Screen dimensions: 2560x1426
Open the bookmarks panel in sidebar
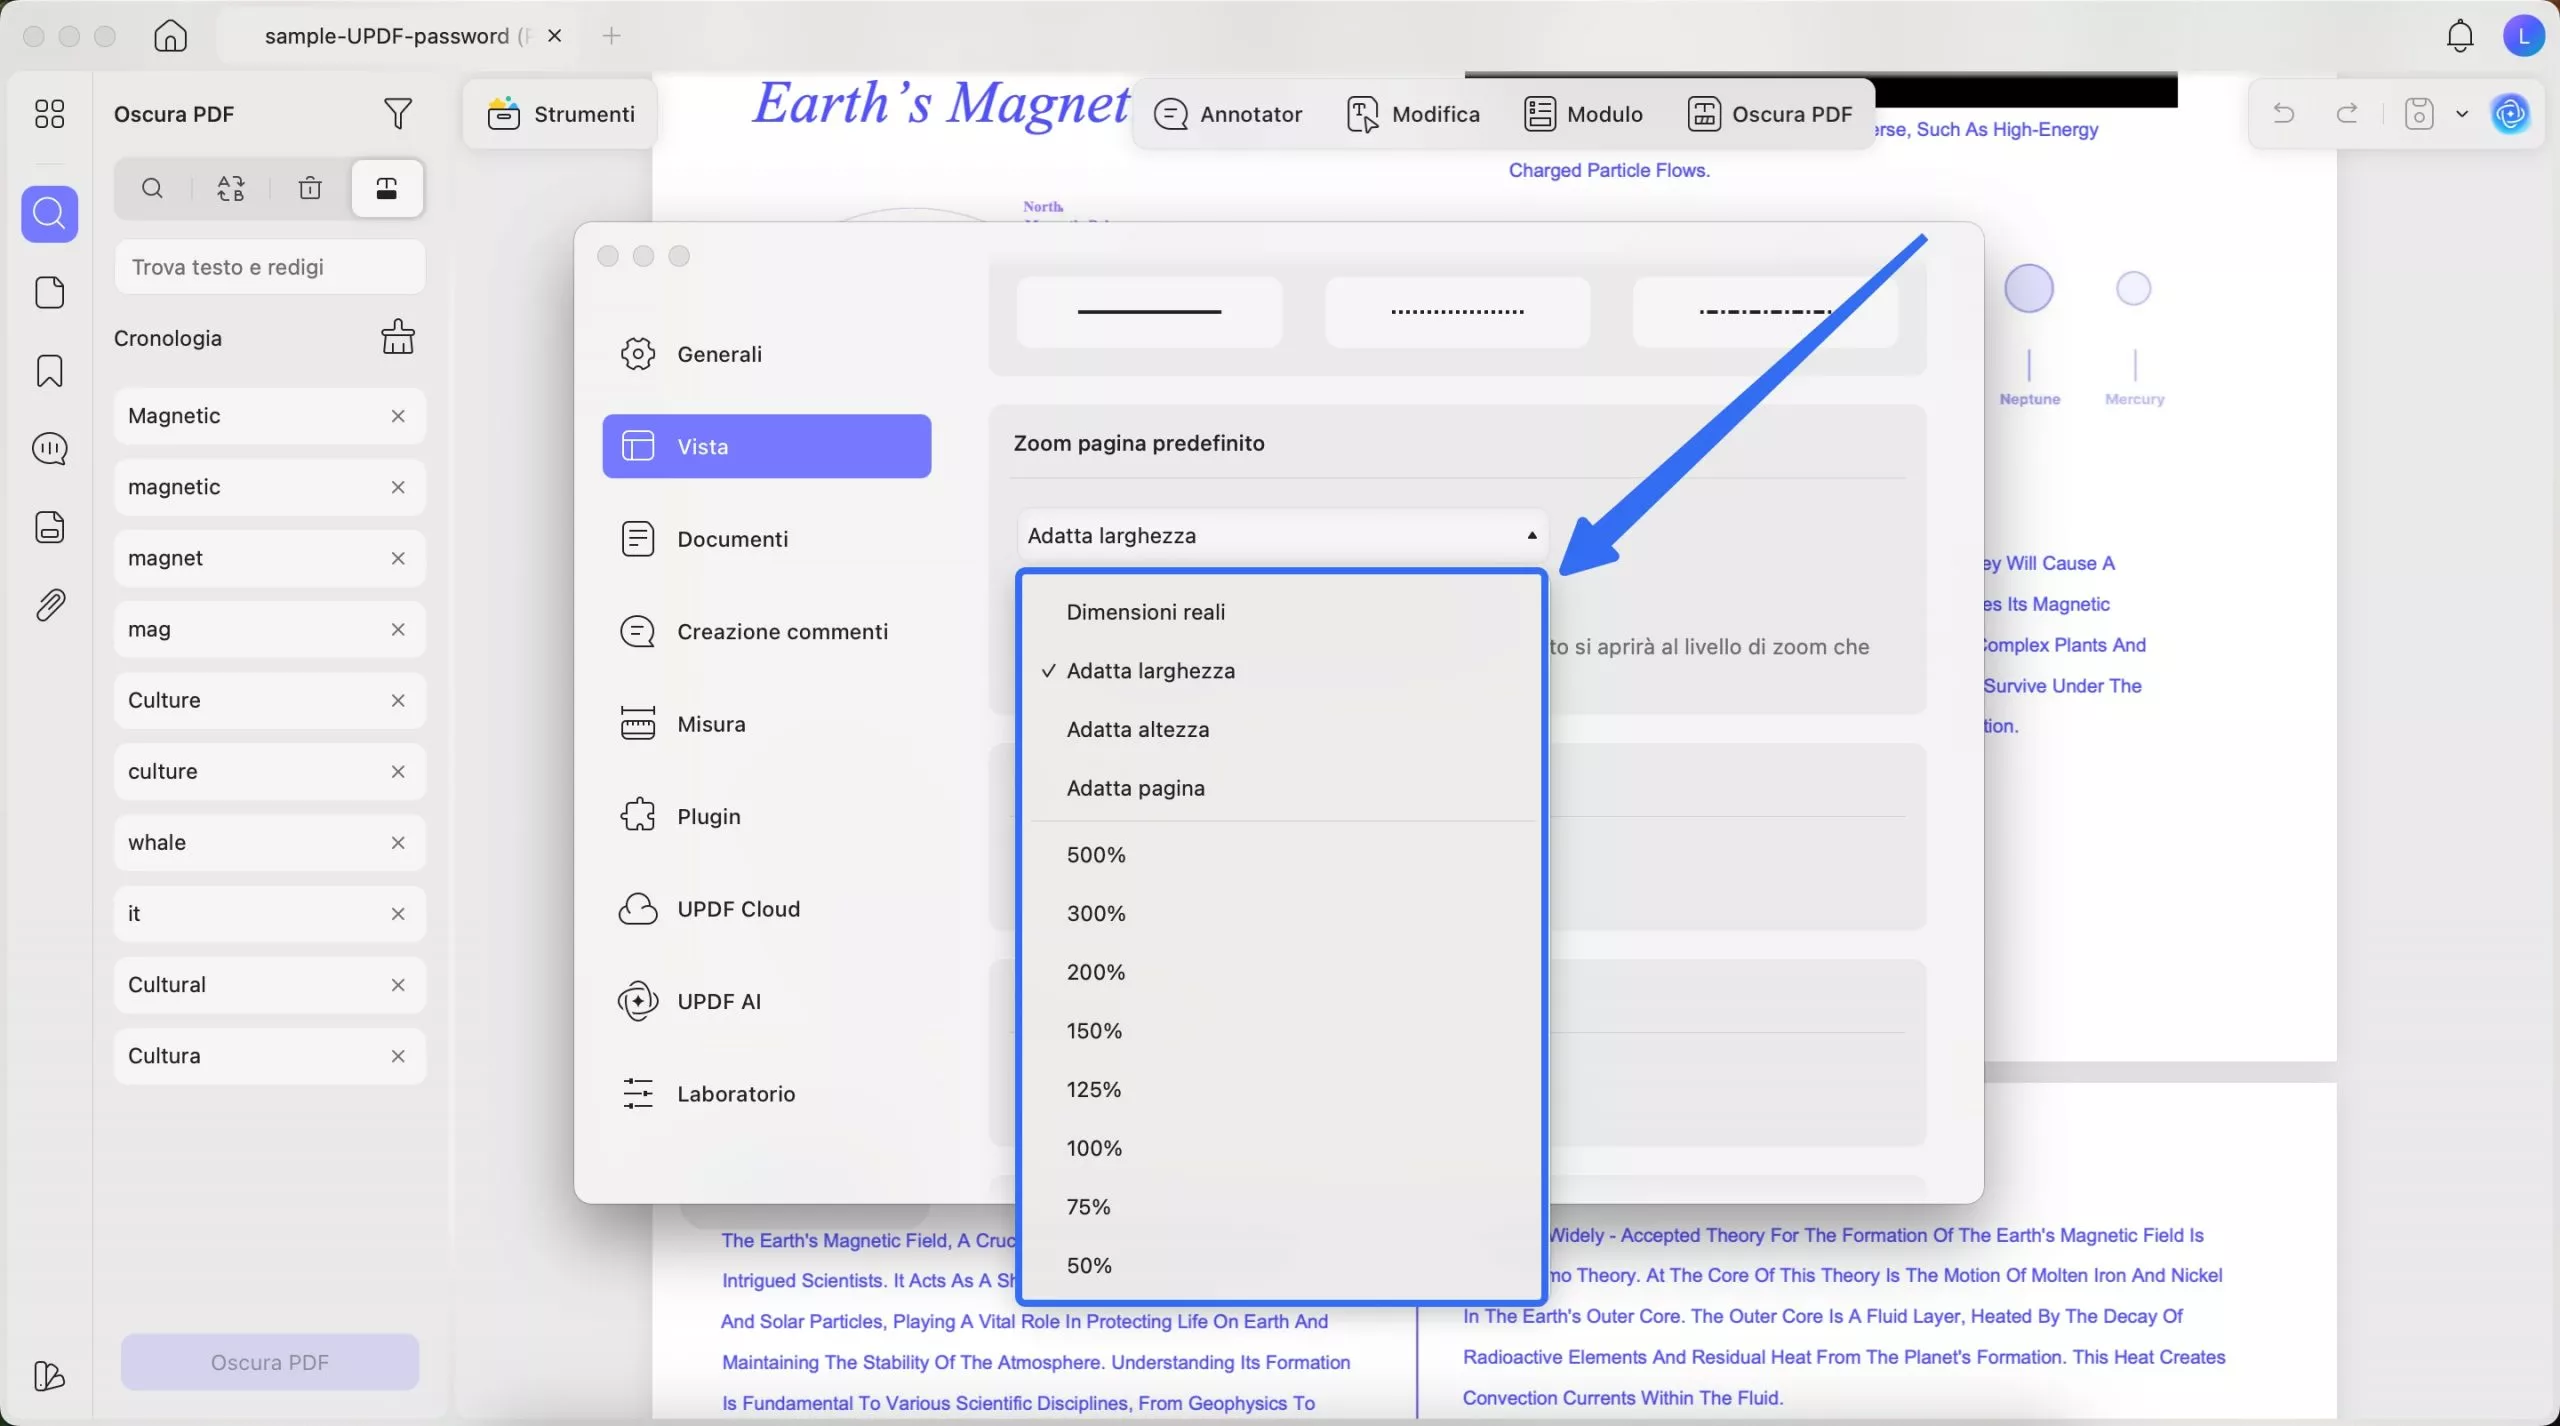click(50, 371)
